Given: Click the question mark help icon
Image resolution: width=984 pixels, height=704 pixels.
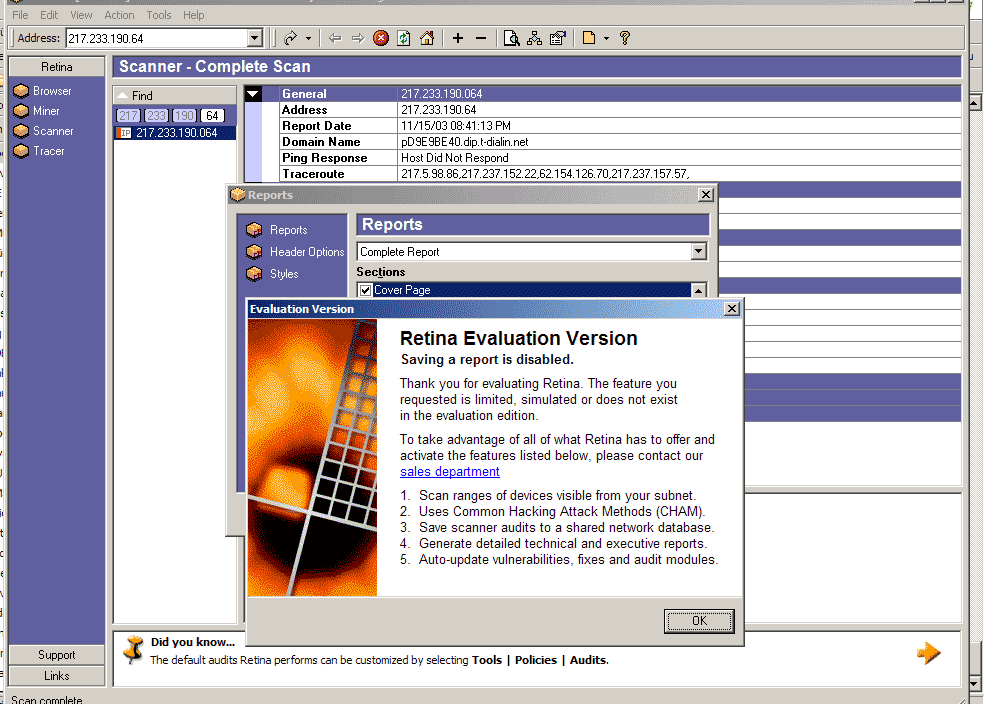Looking at the screenshot, I should (624, 38).
